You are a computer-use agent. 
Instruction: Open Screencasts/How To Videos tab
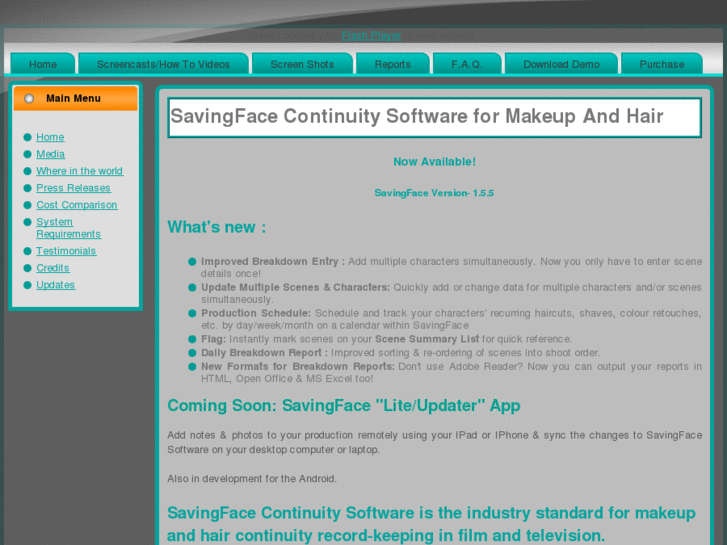click(x=163, y=64)
